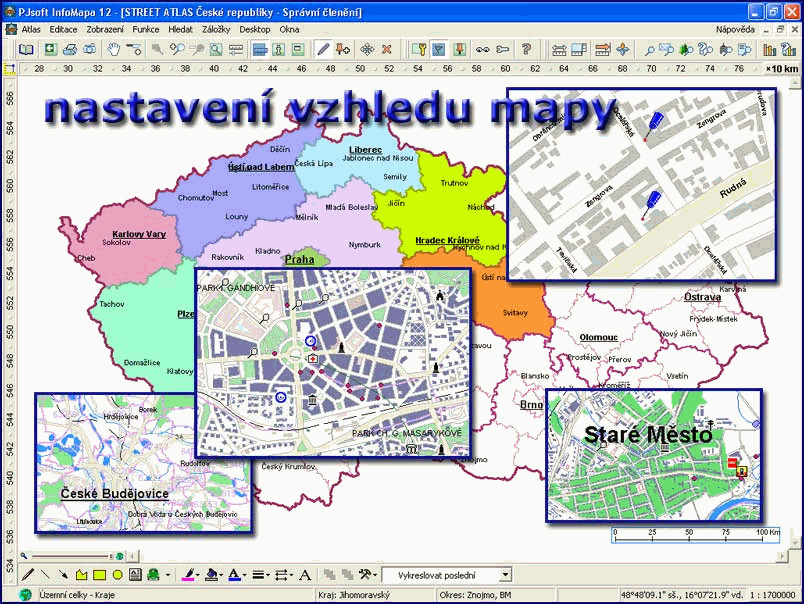Click the info figure icon
Screen dimensions: 804x604
click(x=279, y=50)
